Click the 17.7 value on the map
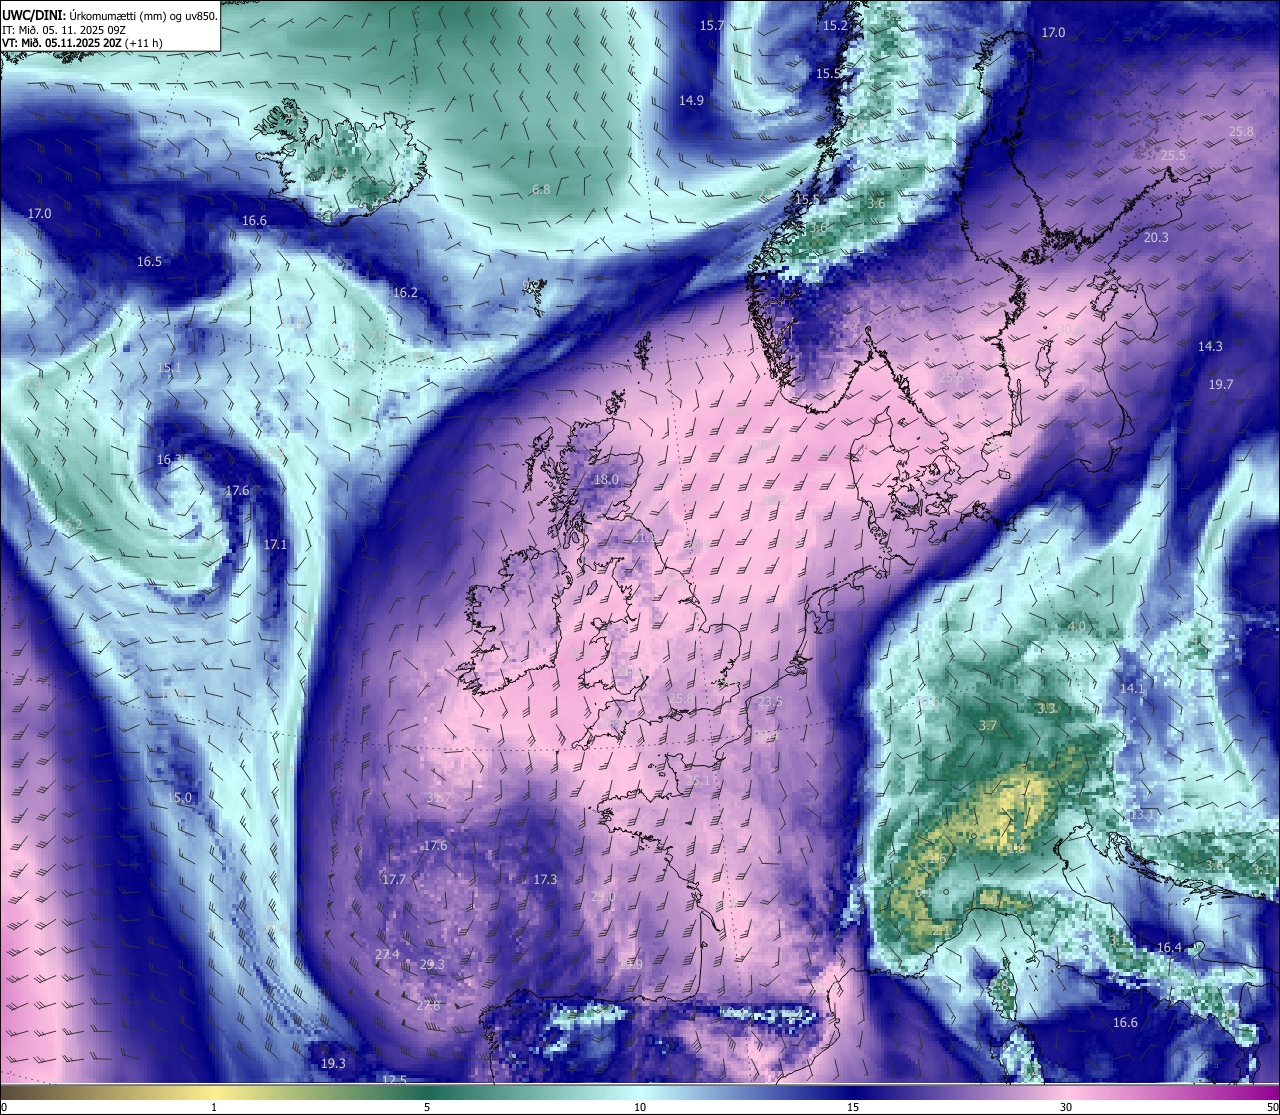Image resolution: width=1280 pixels, height=1115 pixels. [x=394, y=879]
